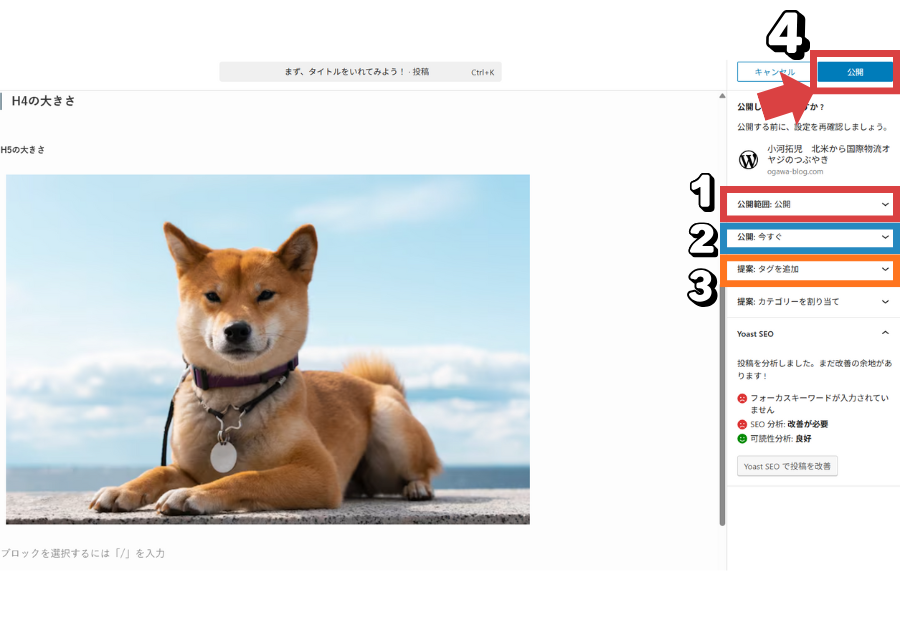Click the scroll-up arrow above the editor scrollbar
Screen dimensions: 900x630
(722, 97)
